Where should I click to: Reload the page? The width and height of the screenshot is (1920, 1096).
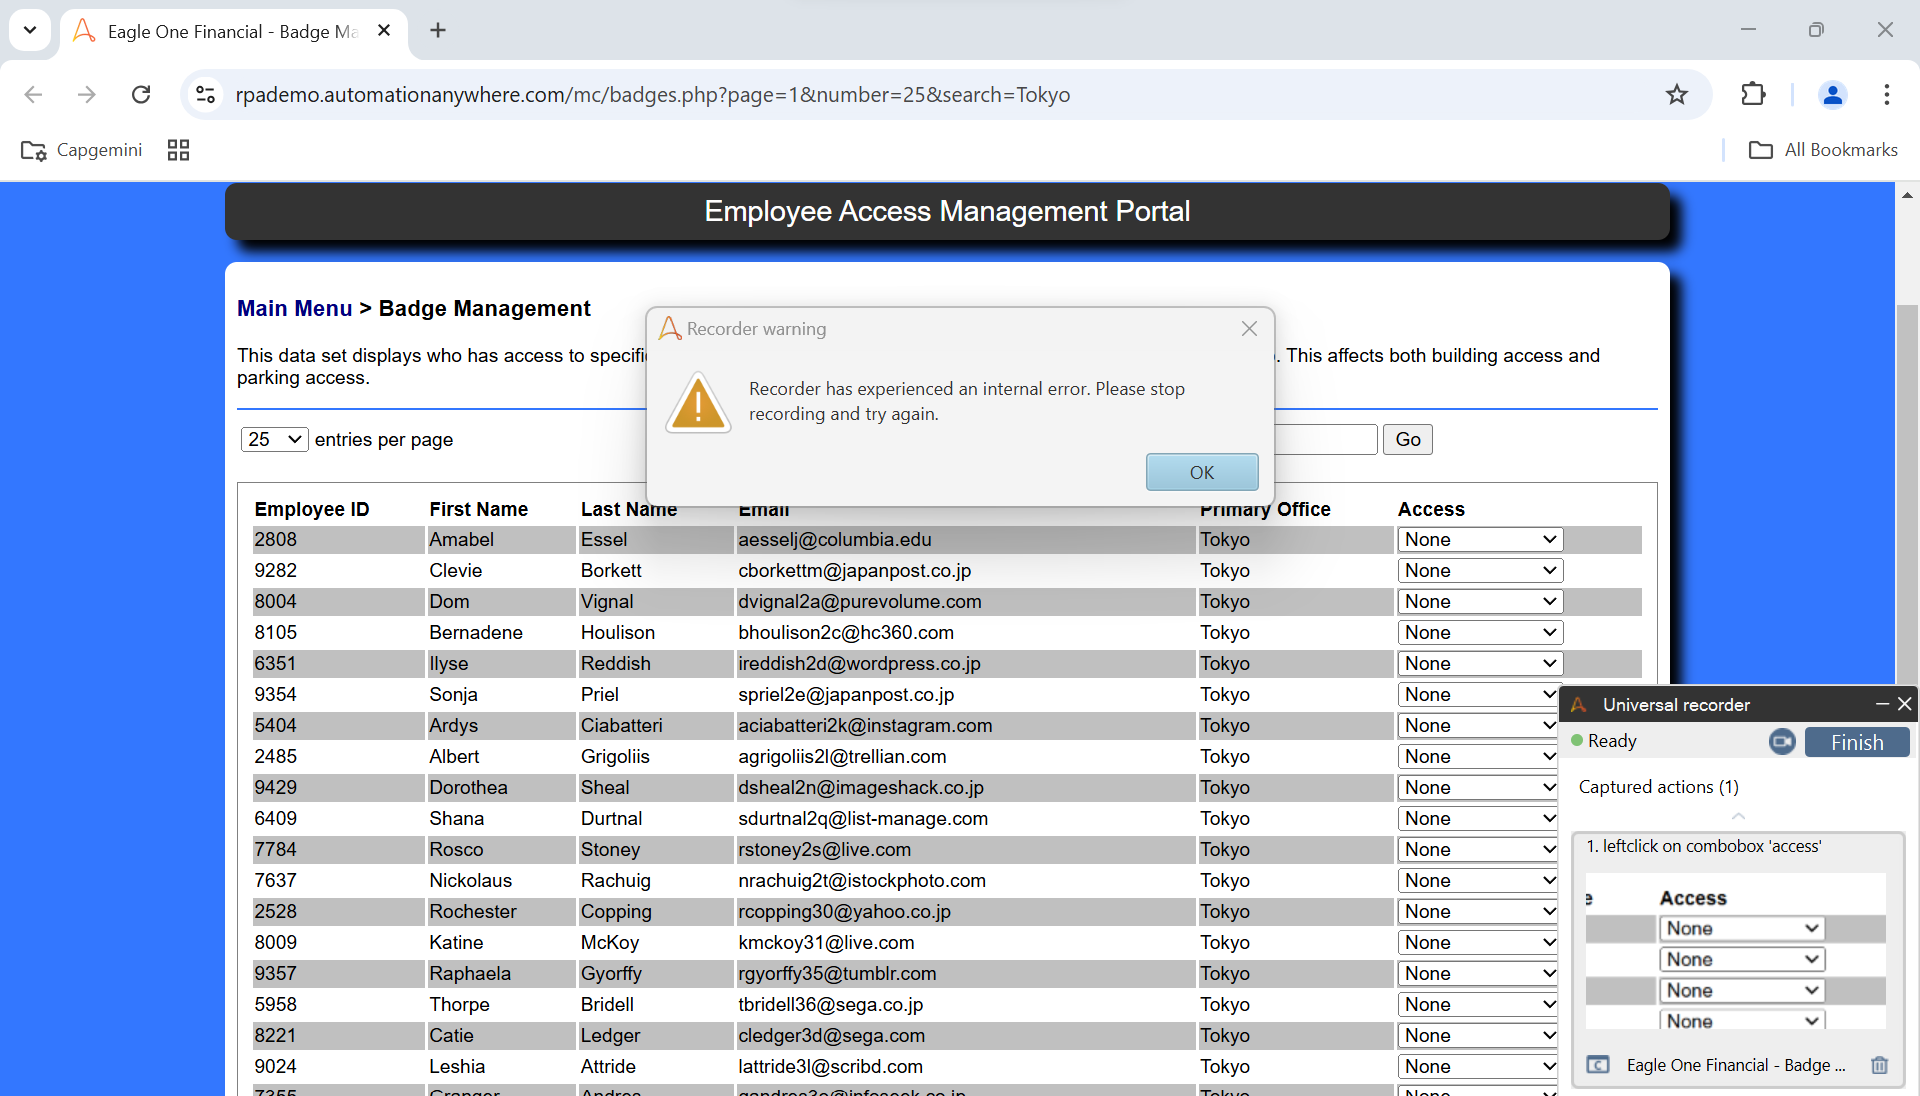tap(141, 95)
